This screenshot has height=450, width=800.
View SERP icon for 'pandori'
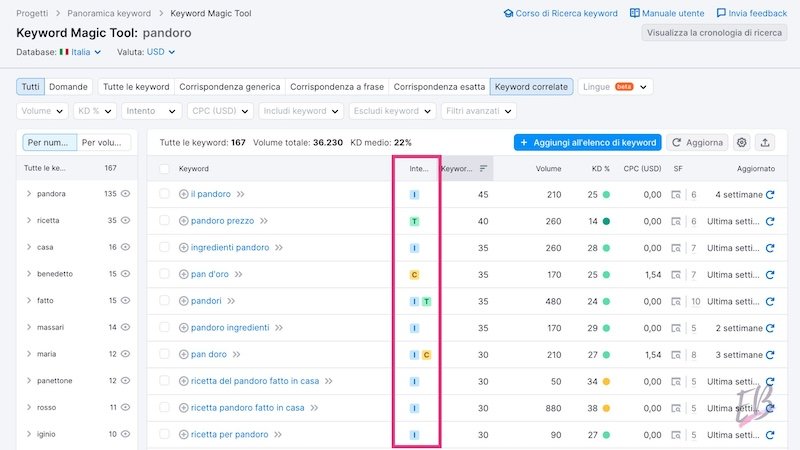coord(676,301)
